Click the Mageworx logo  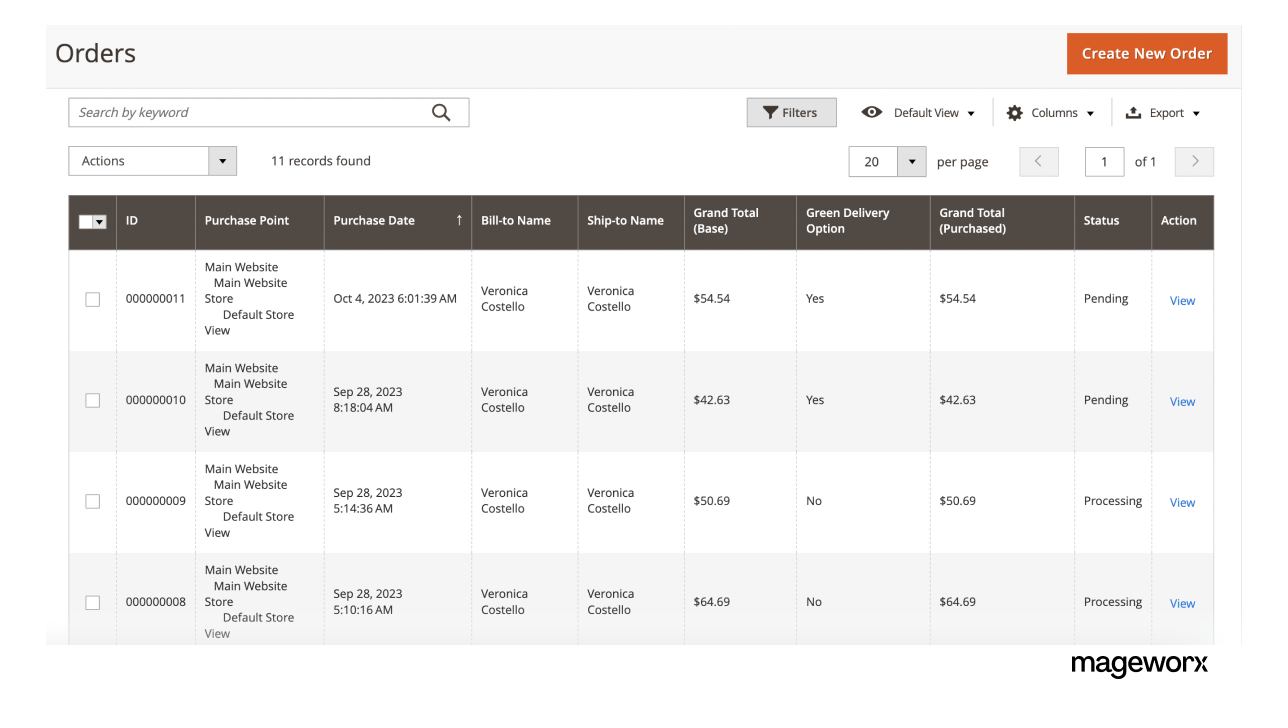click(x=1139, y=664)
